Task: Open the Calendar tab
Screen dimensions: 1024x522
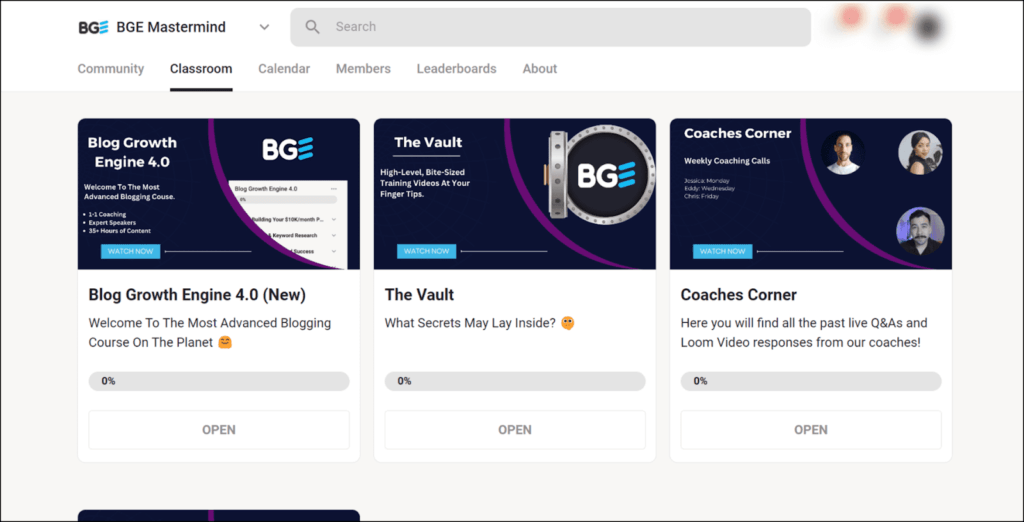Action: pyautogui.click(x=284, y=69)
